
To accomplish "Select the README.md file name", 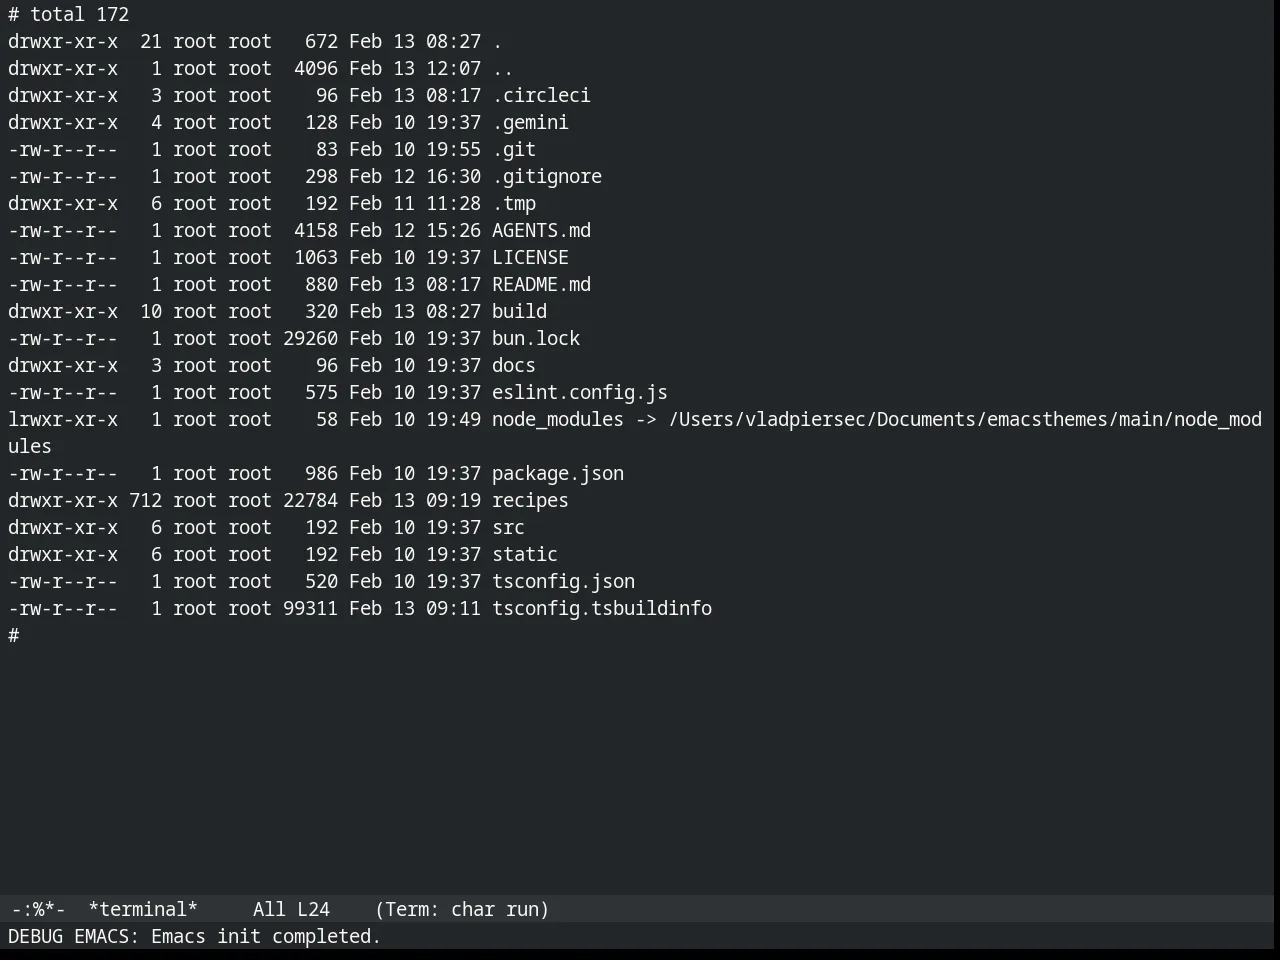I will coord(541,284).
